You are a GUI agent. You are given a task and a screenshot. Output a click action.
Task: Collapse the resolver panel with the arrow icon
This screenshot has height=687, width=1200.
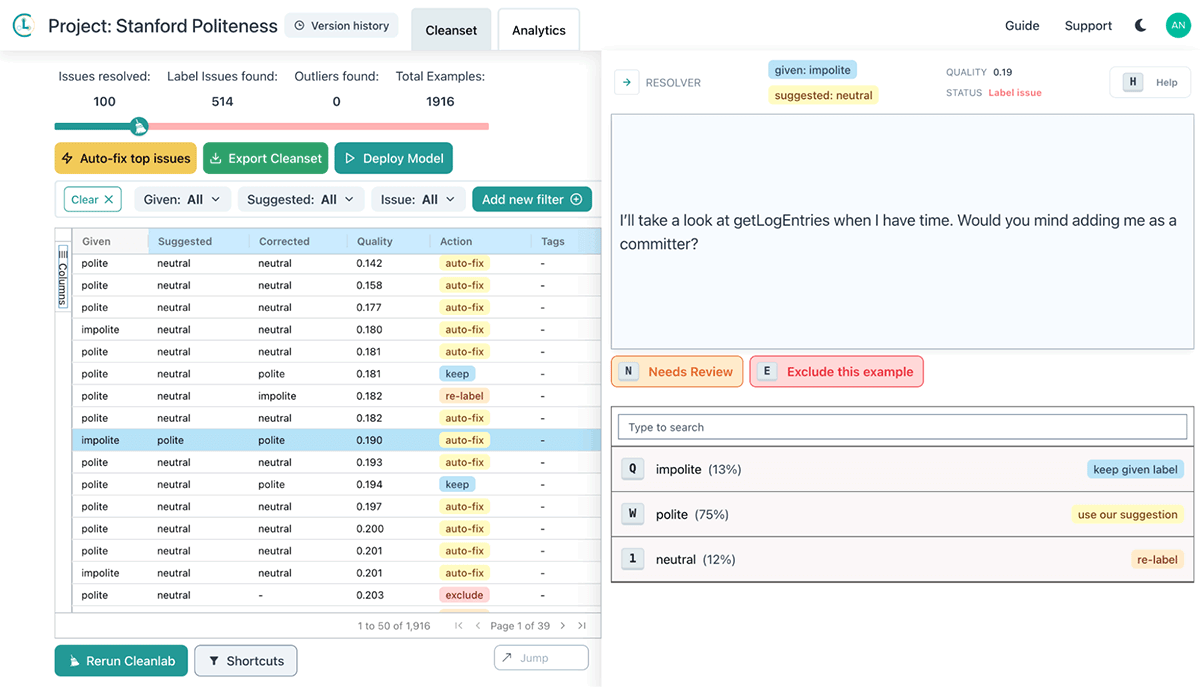tap(627, 82)
